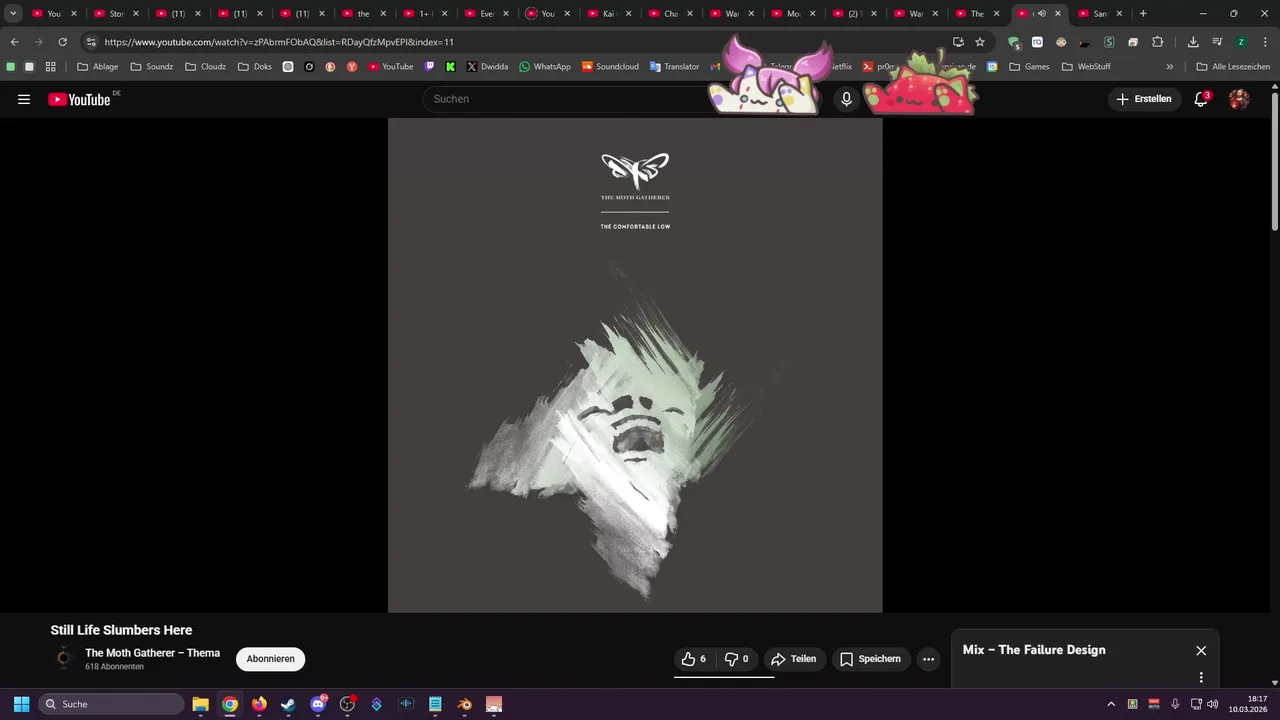
Task: Open the Translator bookmark
Action: [675, 67]
